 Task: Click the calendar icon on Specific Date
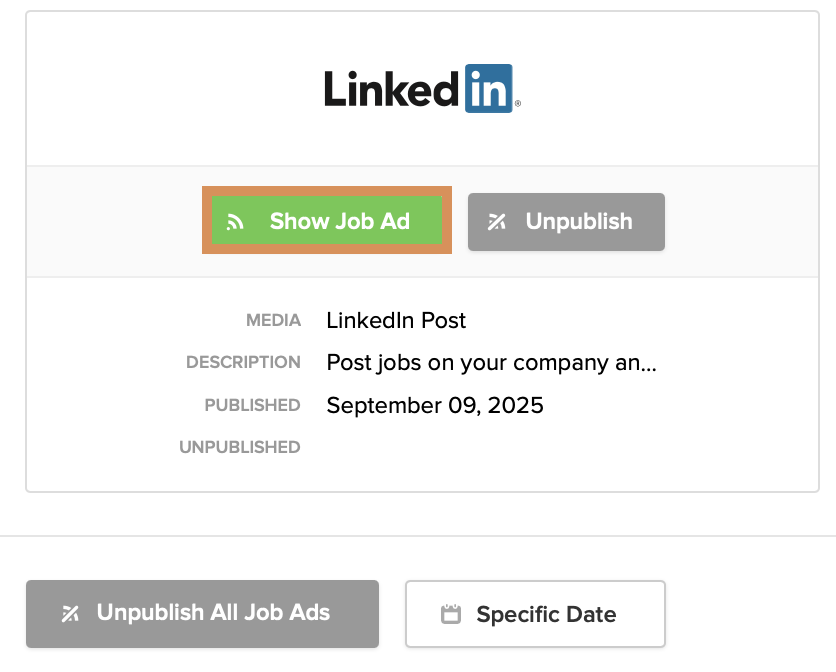tap(451, 614)
